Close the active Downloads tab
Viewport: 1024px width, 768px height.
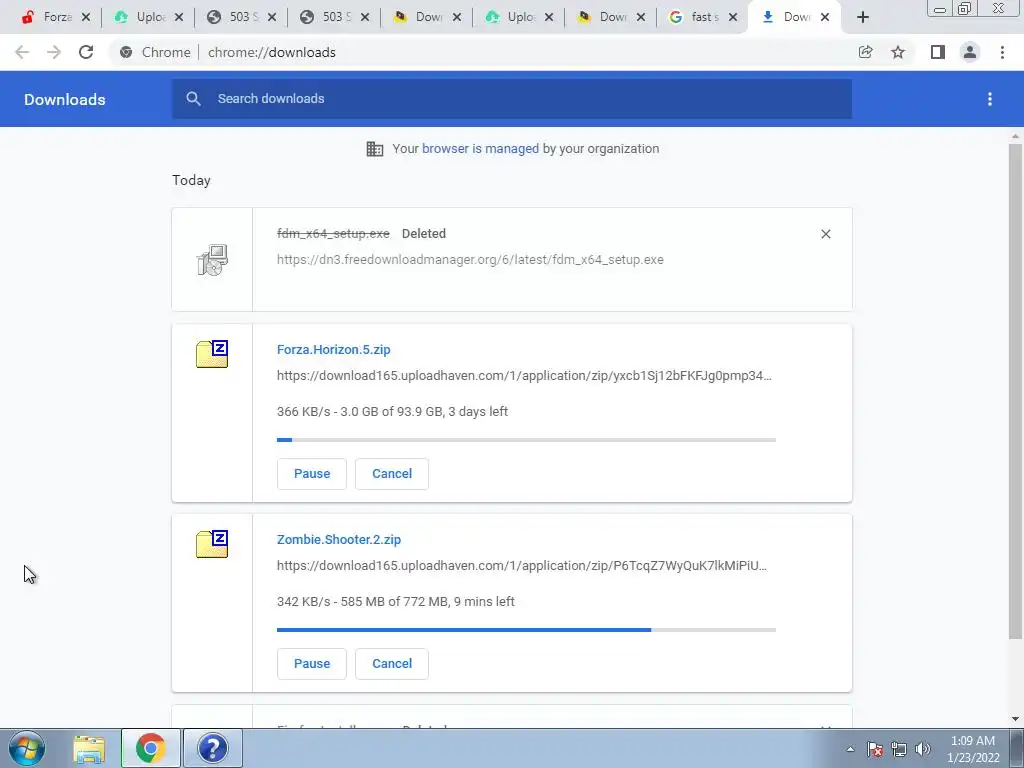click(x=825, y=18)
